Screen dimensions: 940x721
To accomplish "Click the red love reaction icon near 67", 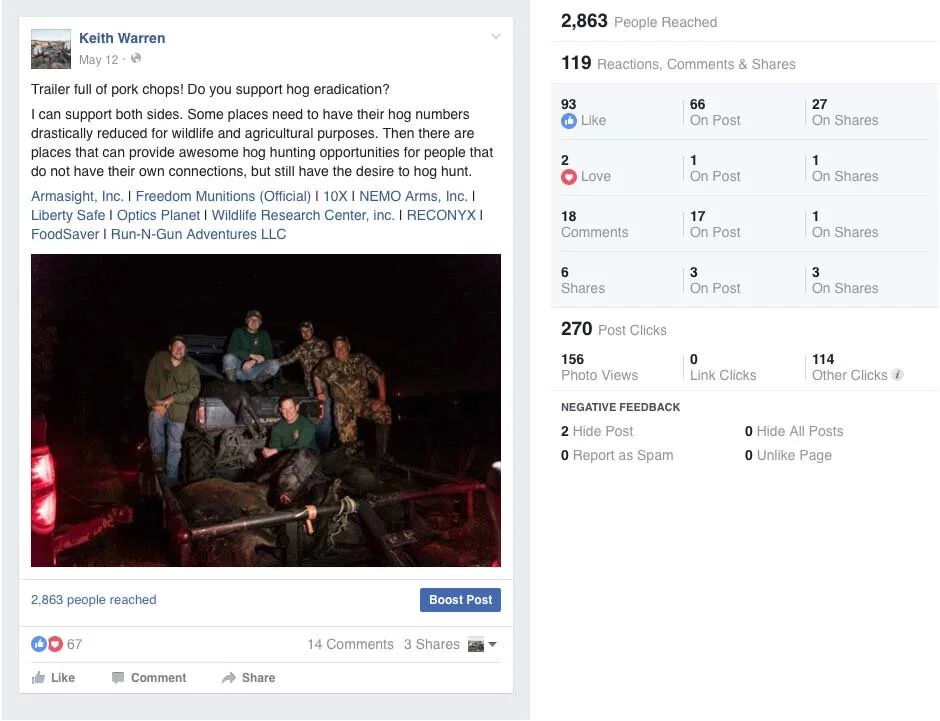I will 55,644.
